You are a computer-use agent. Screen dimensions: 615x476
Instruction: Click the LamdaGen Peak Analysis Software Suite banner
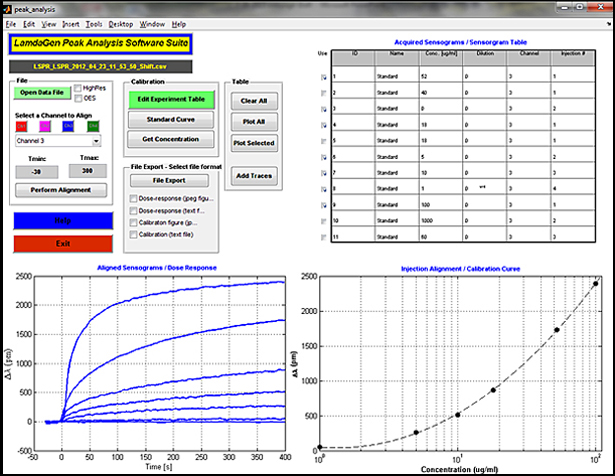(101, 43)
